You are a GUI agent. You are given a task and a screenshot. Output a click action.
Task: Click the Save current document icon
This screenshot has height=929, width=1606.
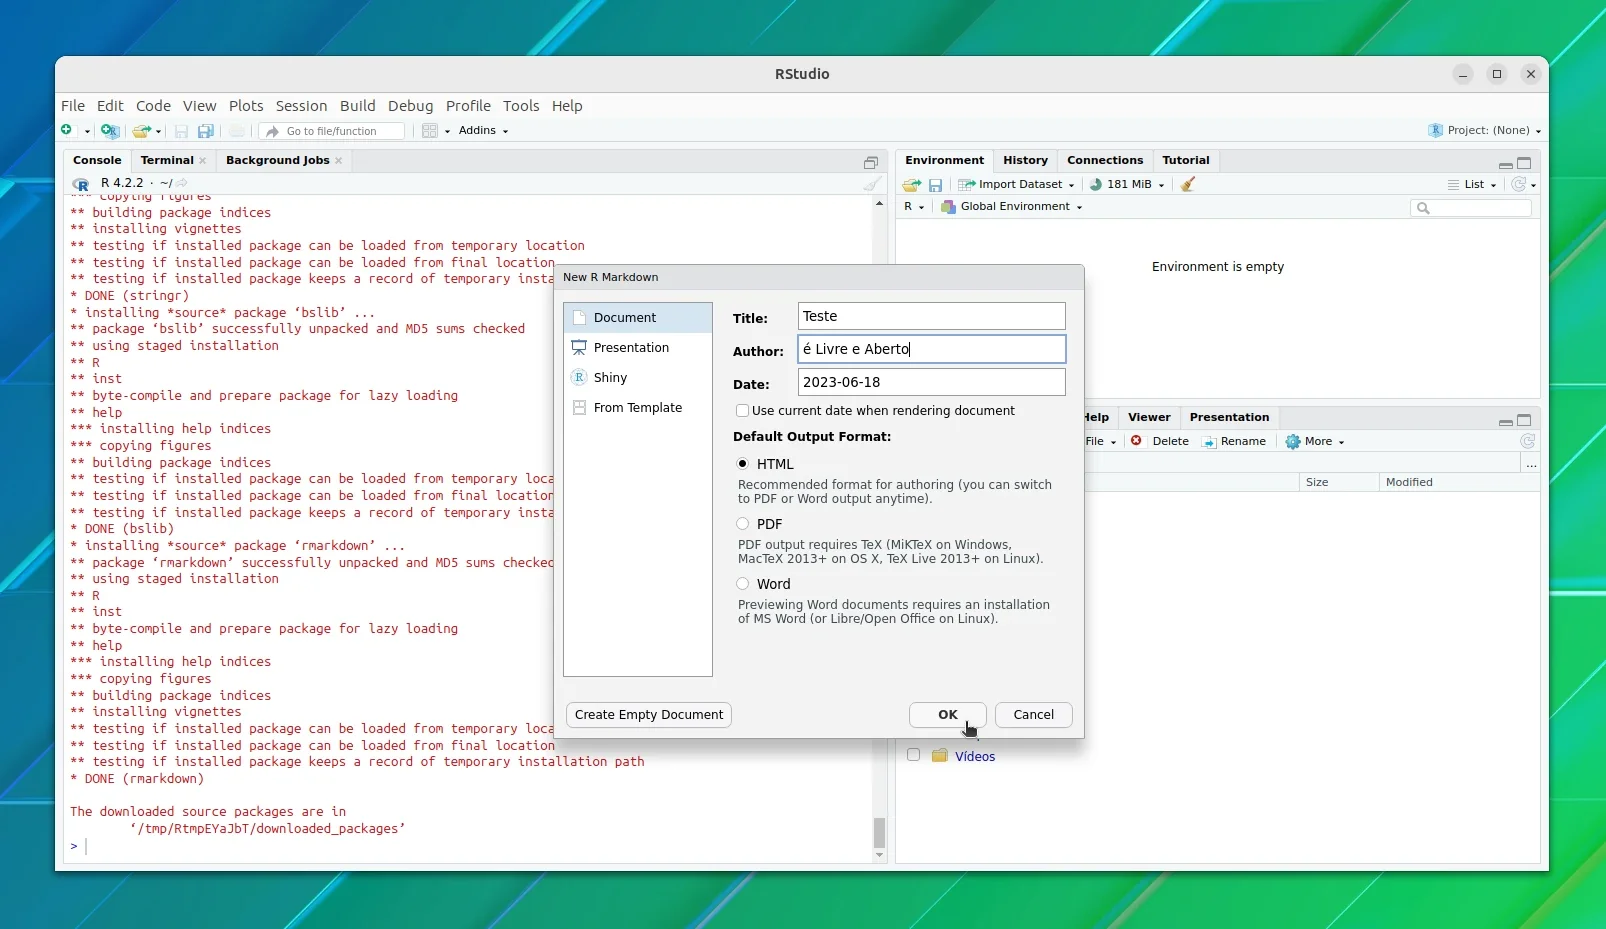tap(181, 131)
